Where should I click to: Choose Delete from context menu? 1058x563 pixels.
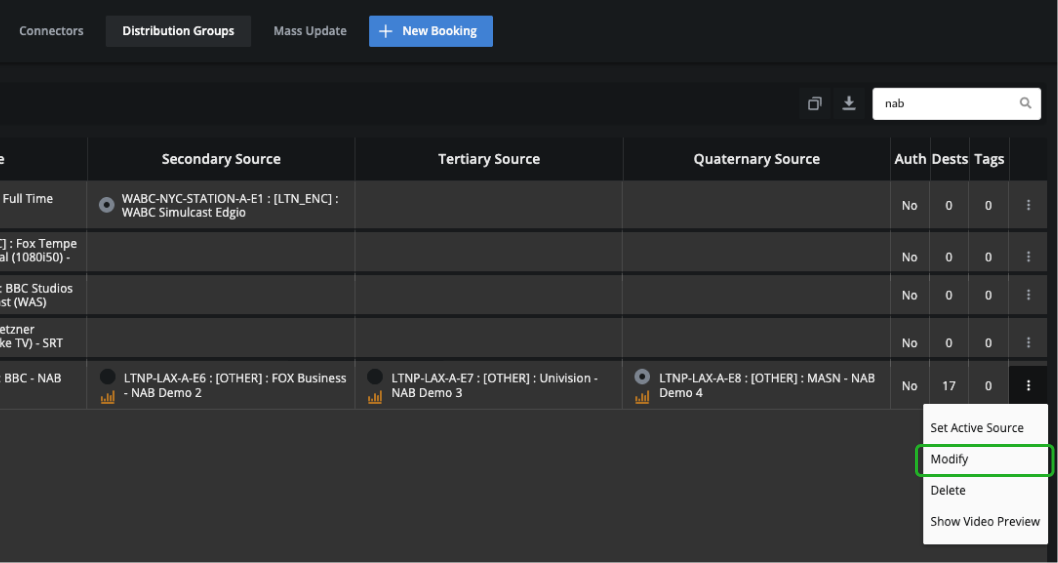click(x=984, y=491)
